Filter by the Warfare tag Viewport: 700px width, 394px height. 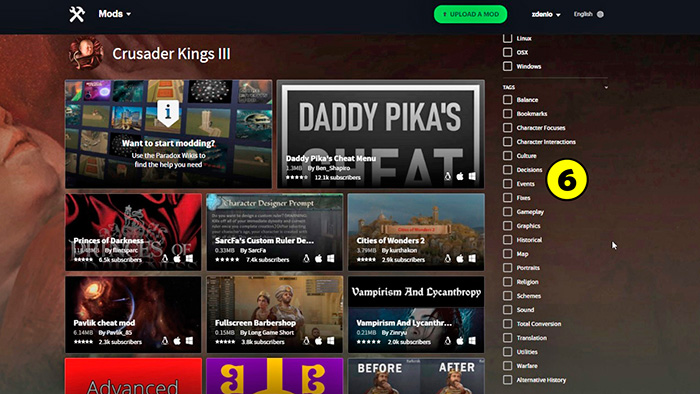pos(508,365)
